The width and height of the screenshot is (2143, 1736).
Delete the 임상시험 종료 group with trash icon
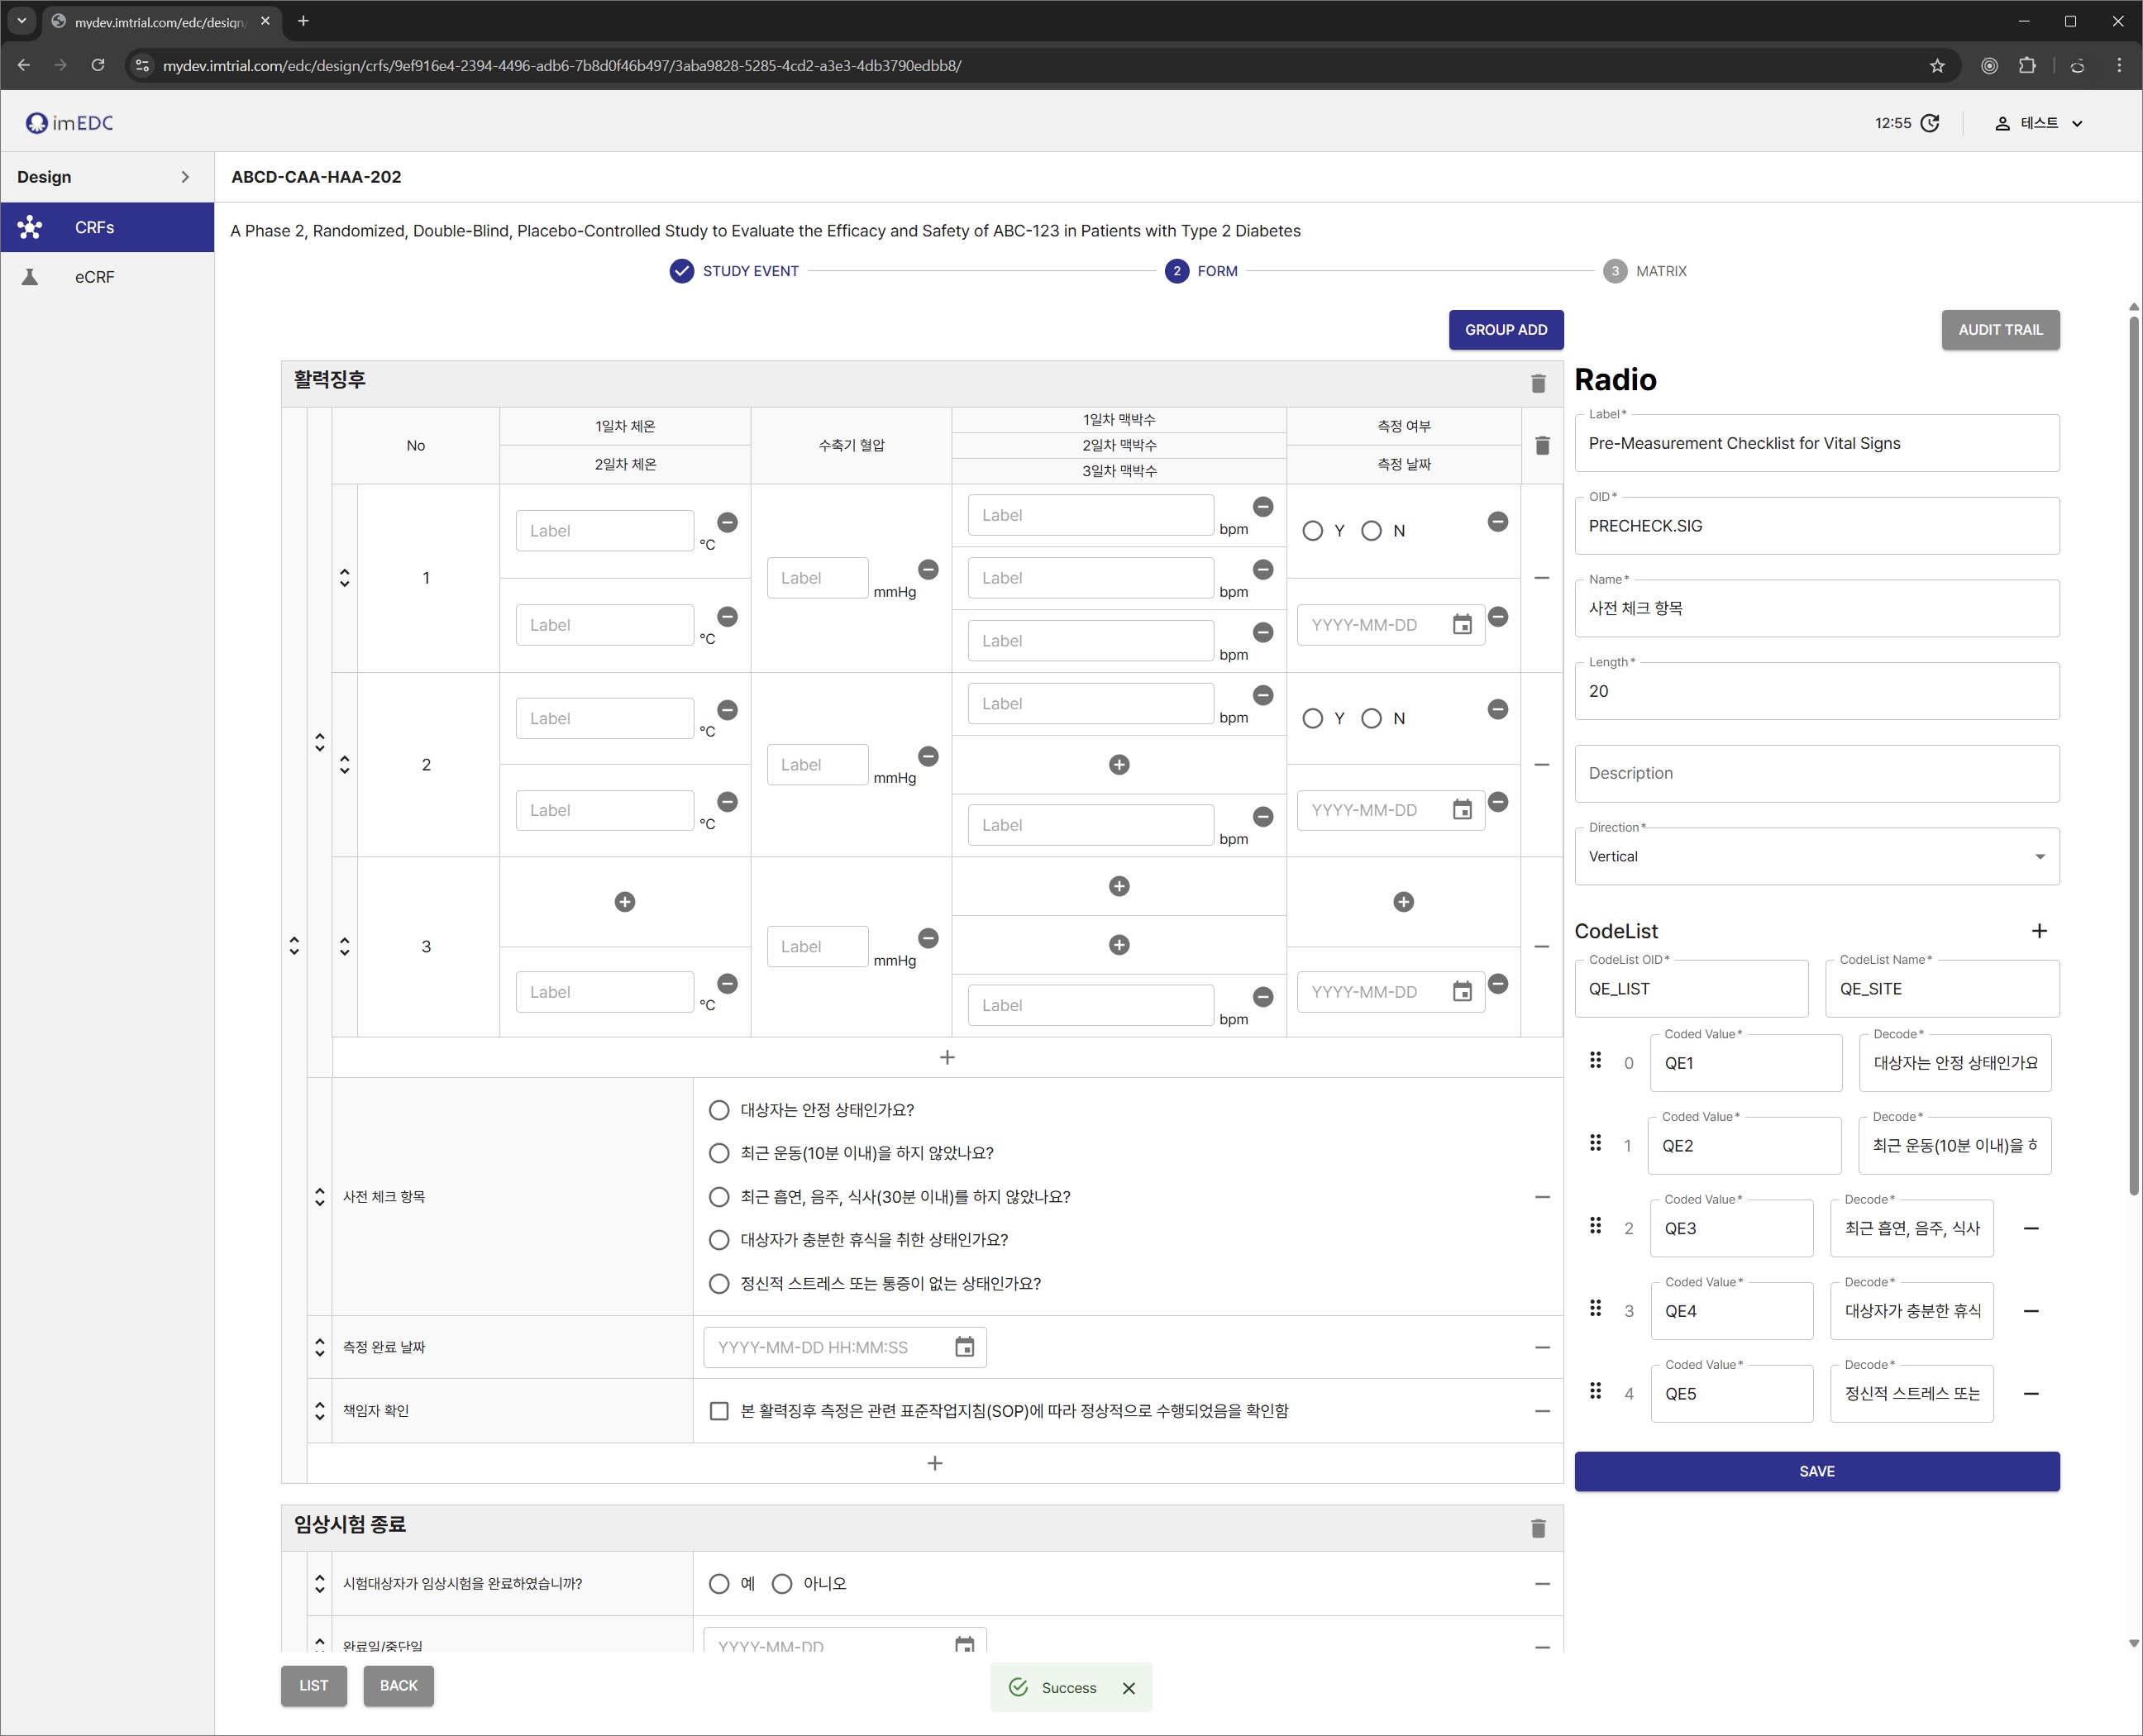pos(1538,1528)
